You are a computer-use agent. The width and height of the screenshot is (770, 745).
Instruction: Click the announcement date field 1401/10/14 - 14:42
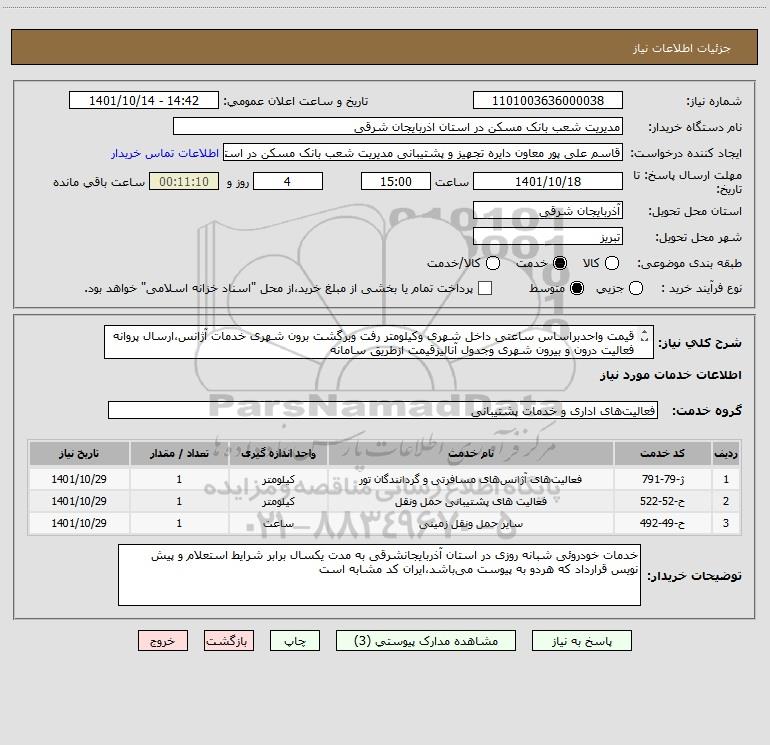144,101
